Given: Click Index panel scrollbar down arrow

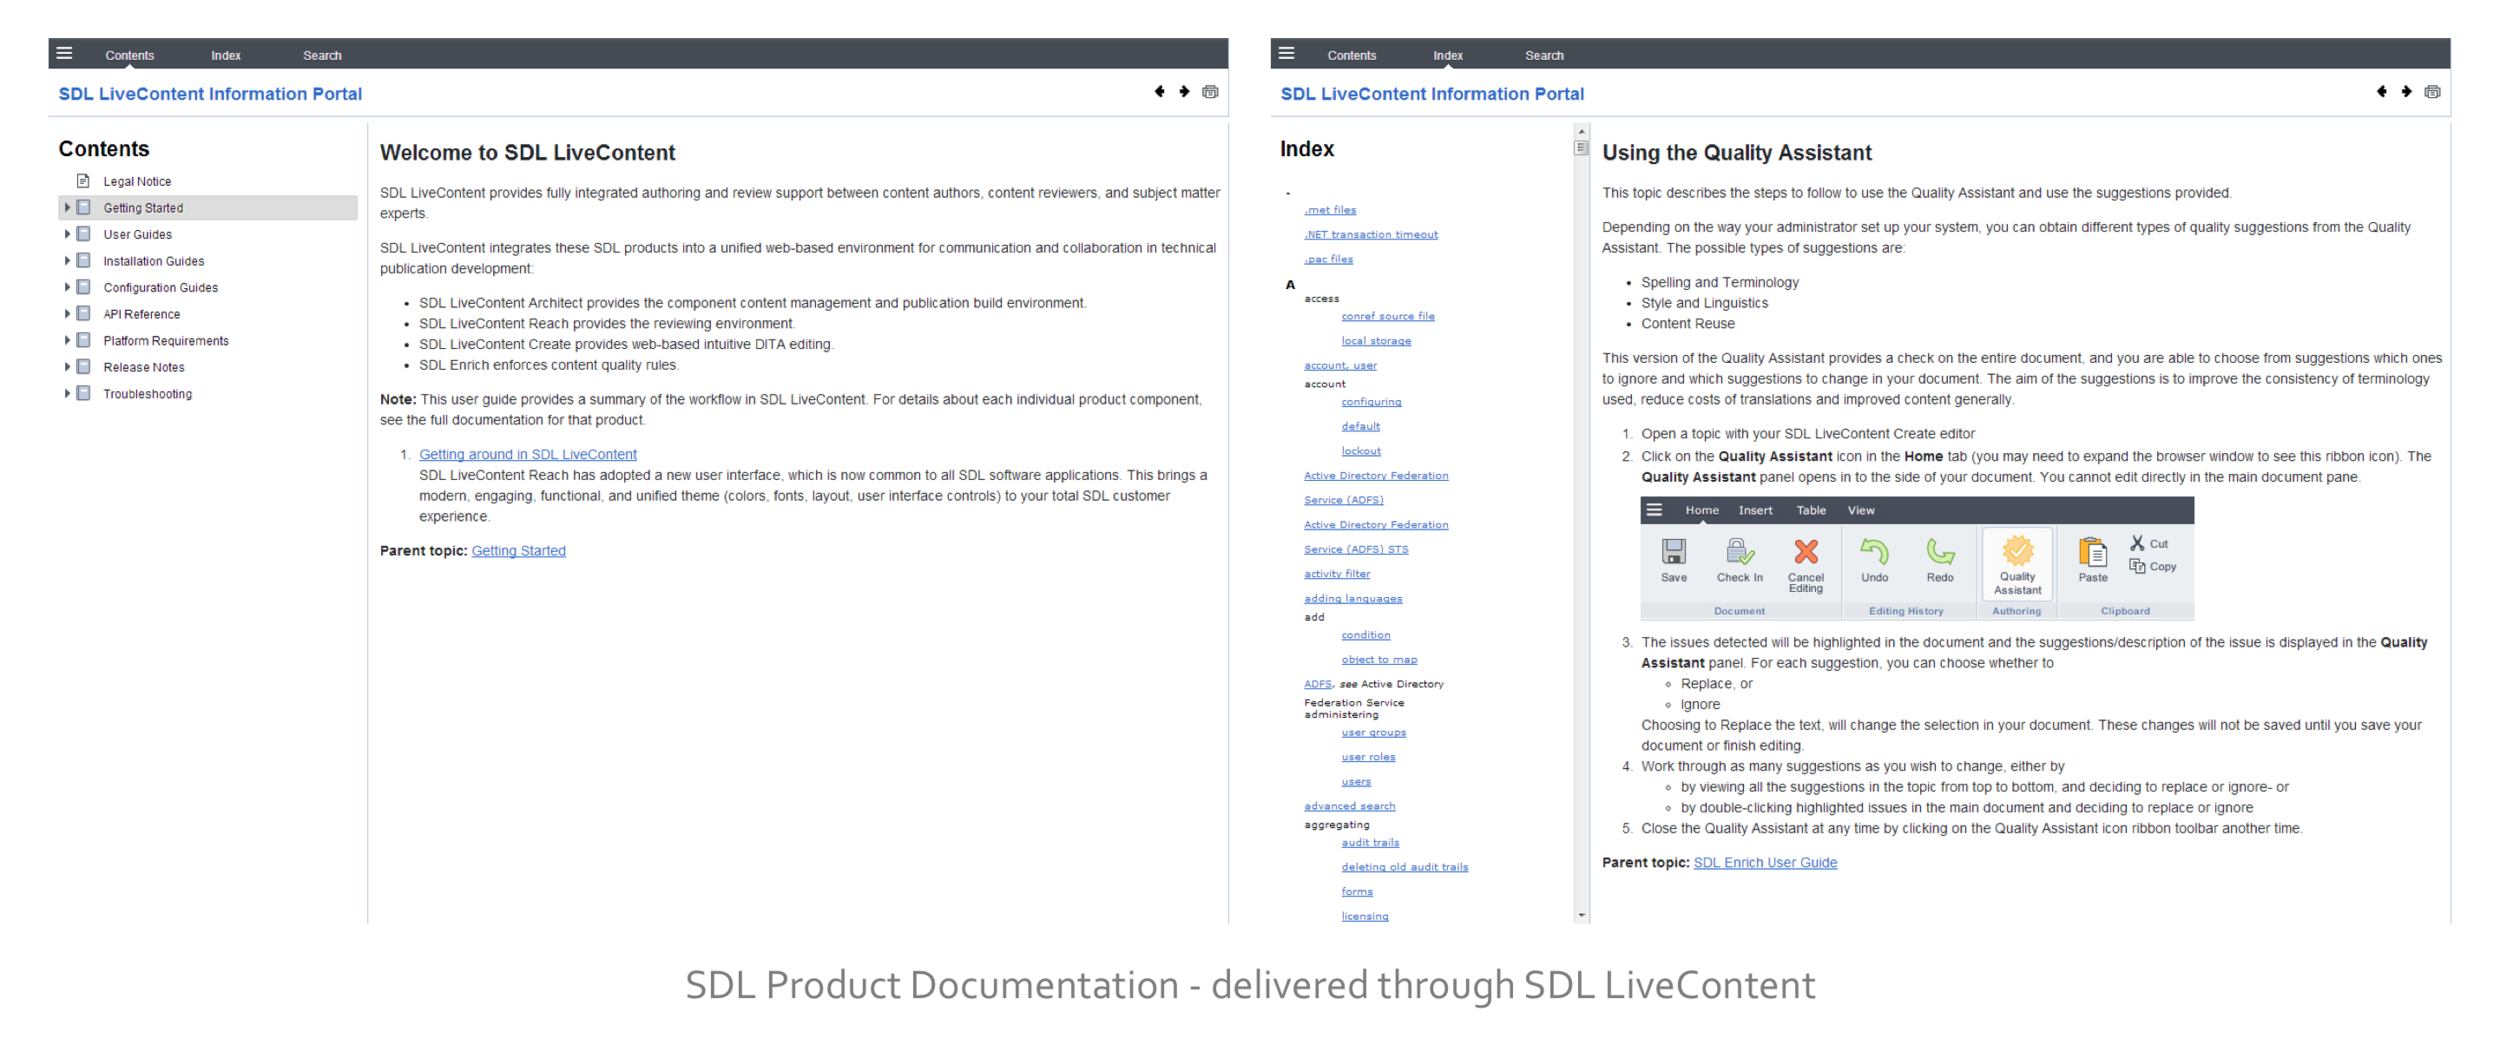Looking at the screenshot, I should click(1581, 915).
